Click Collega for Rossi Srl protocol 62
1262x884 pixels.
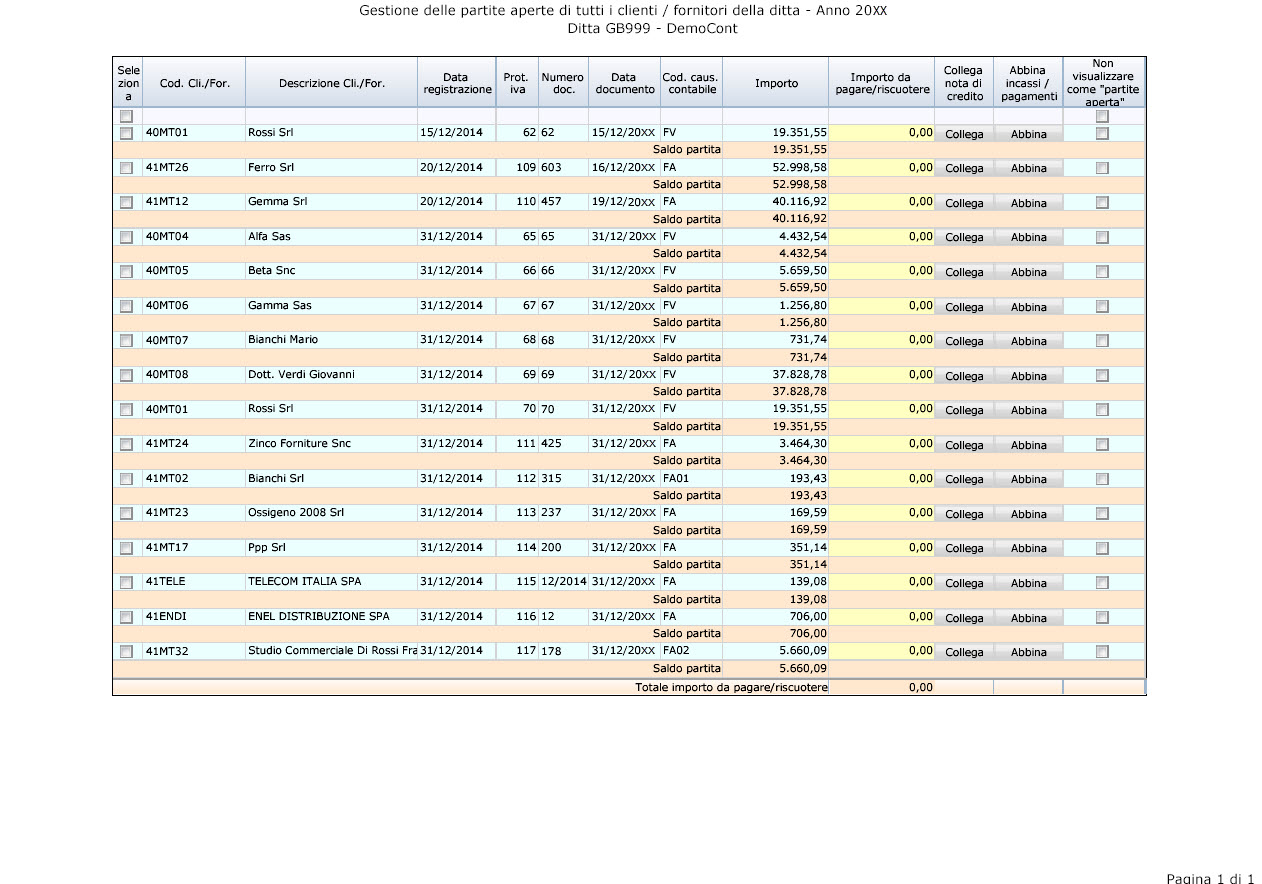(964, 134)
